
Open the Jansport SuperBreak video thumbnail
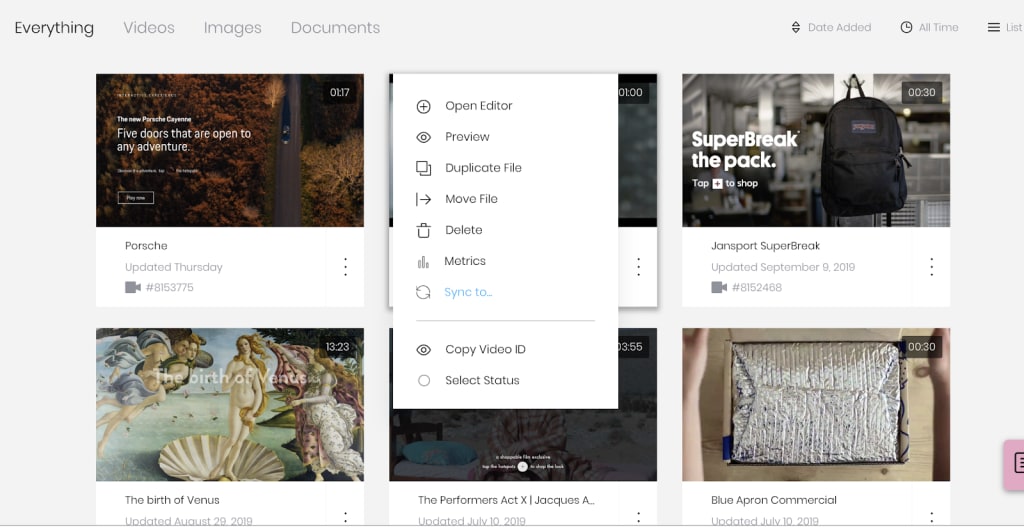tap(816, 150)
